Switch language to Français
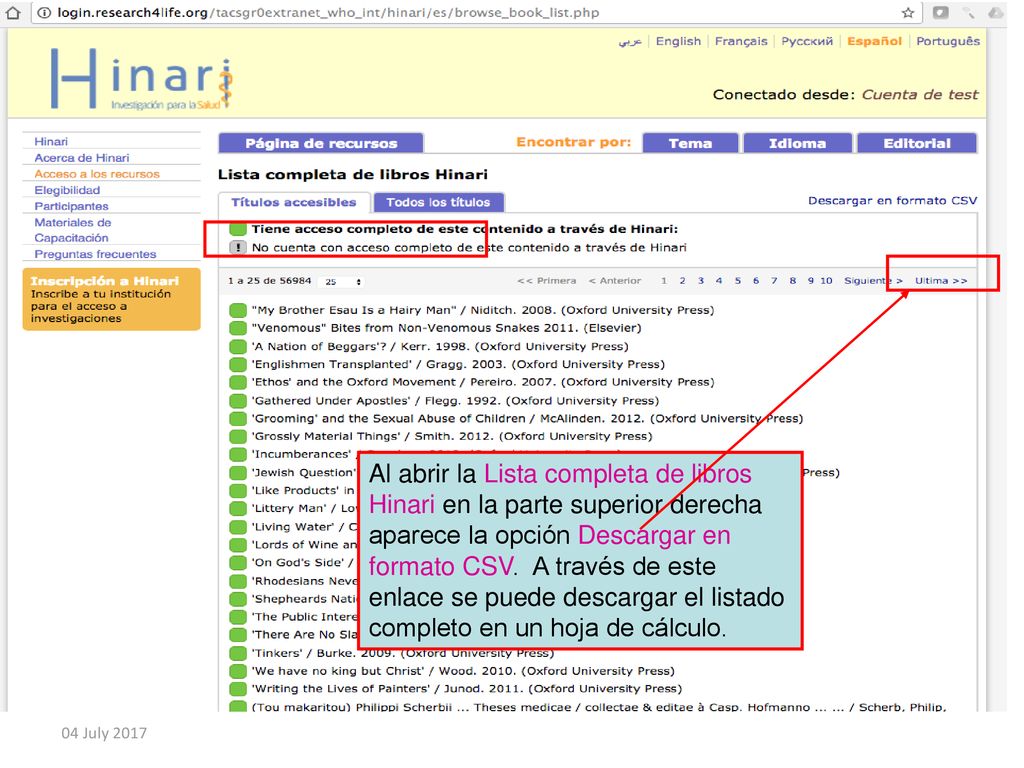The image size is (1024, 768). (741, 41)
